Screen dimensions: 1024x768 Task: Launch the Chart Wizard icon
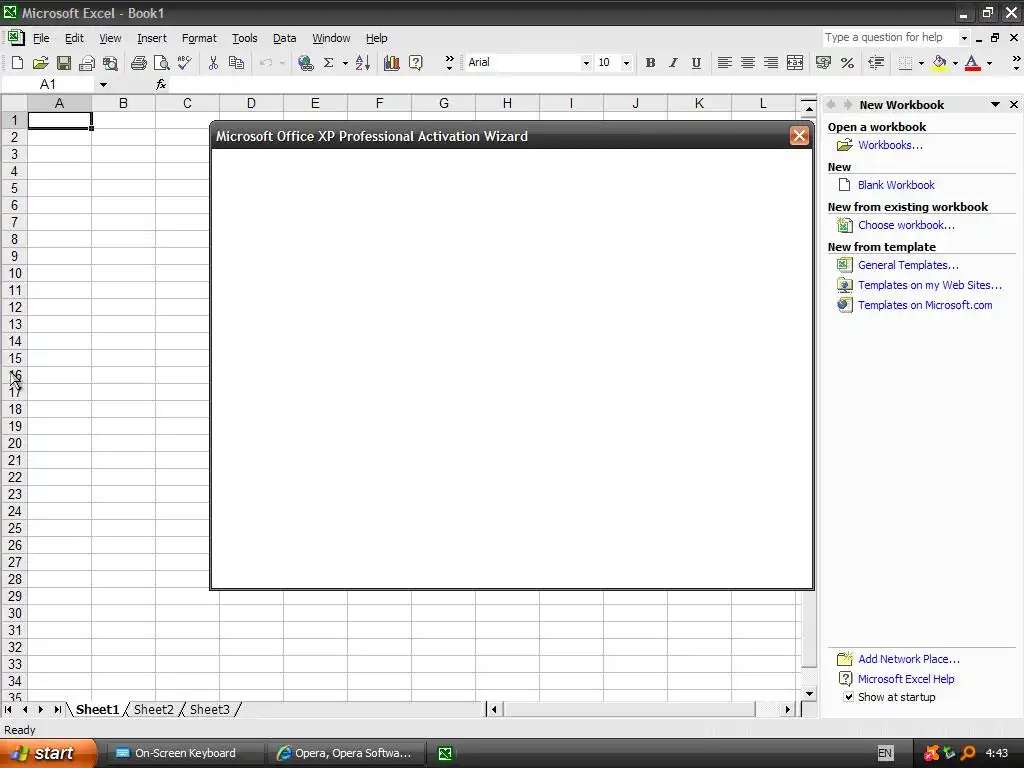click(x=392, y=63)
